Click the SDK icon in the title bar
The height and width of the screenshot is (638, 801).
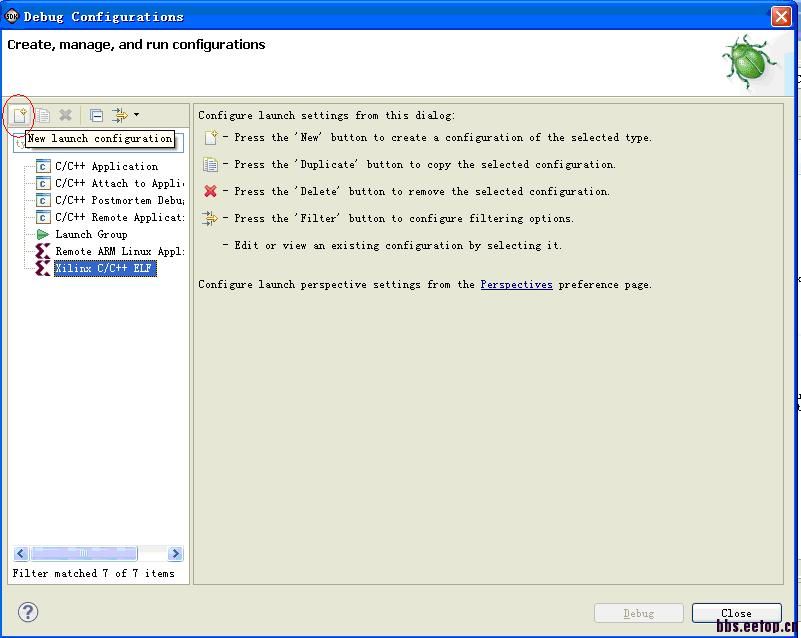click(12, 16)
